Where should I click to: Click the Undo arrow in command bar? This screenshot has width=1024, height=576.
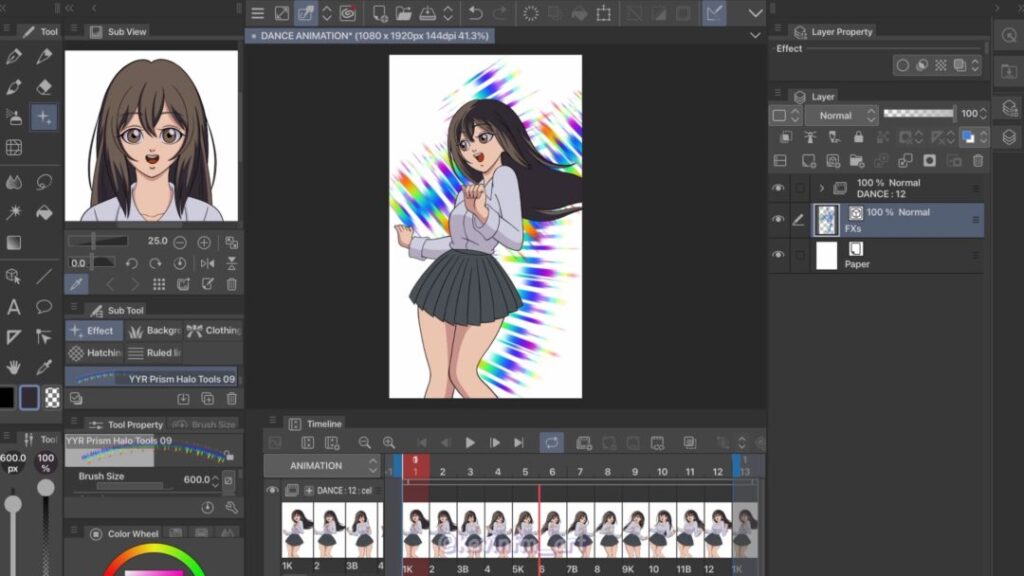point(475,13)
